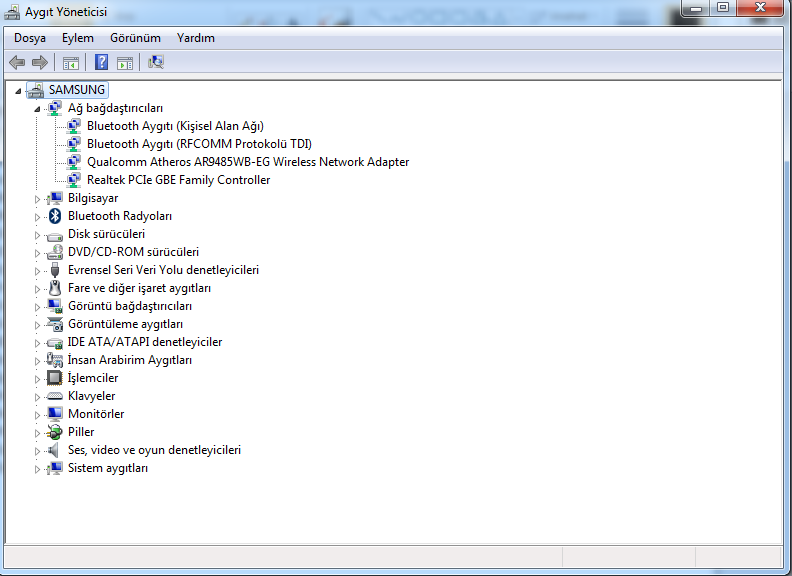Select Qualcomm Atheros AR9485WB-EG Wireless Network Adapter
This screenshot has height=576, width=792.
pos(247,162)
